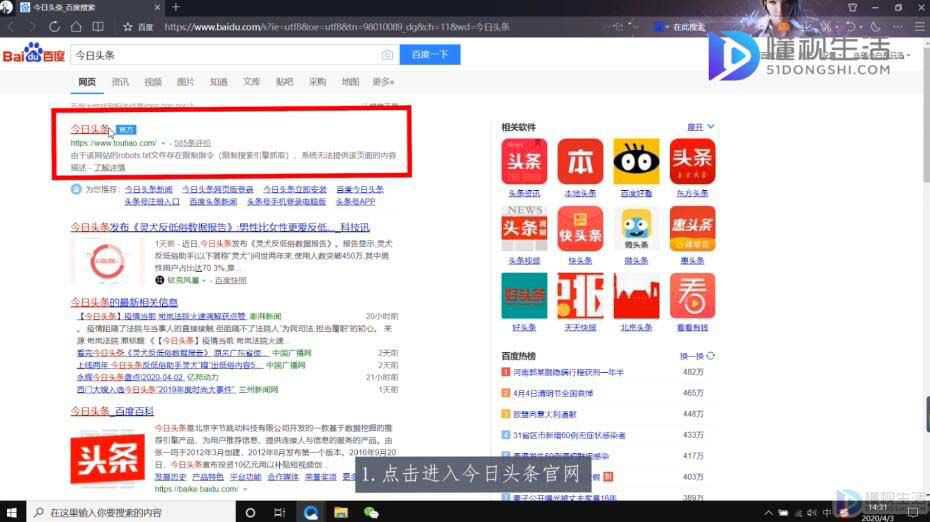Open the 本地头条 app icon
930x522 pixels.
coord(580,161)
